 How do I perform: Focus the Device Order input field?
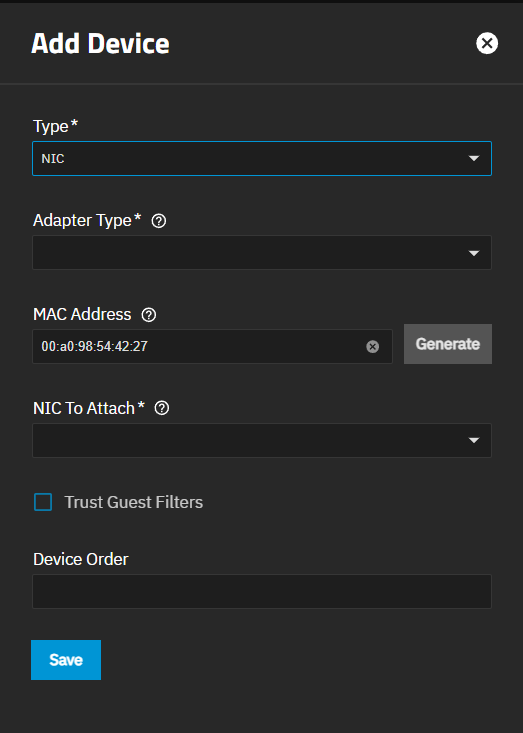[x=262, y=591]
